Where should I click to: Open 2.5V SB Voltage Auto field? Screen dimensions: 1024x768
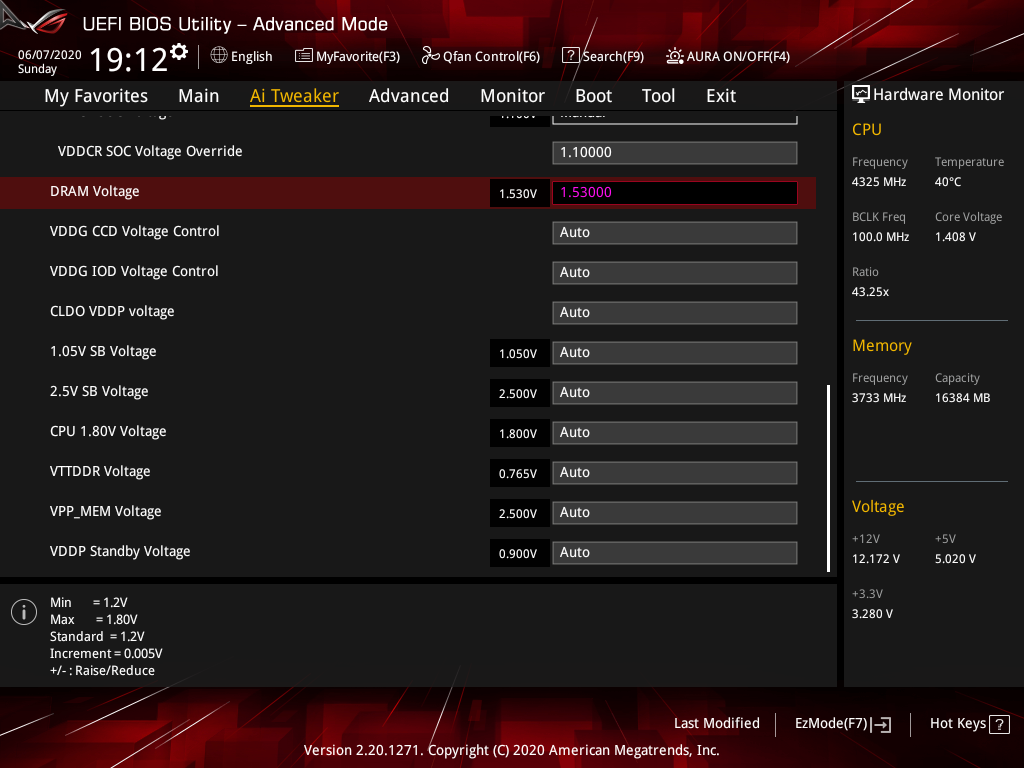coord(675,392)
